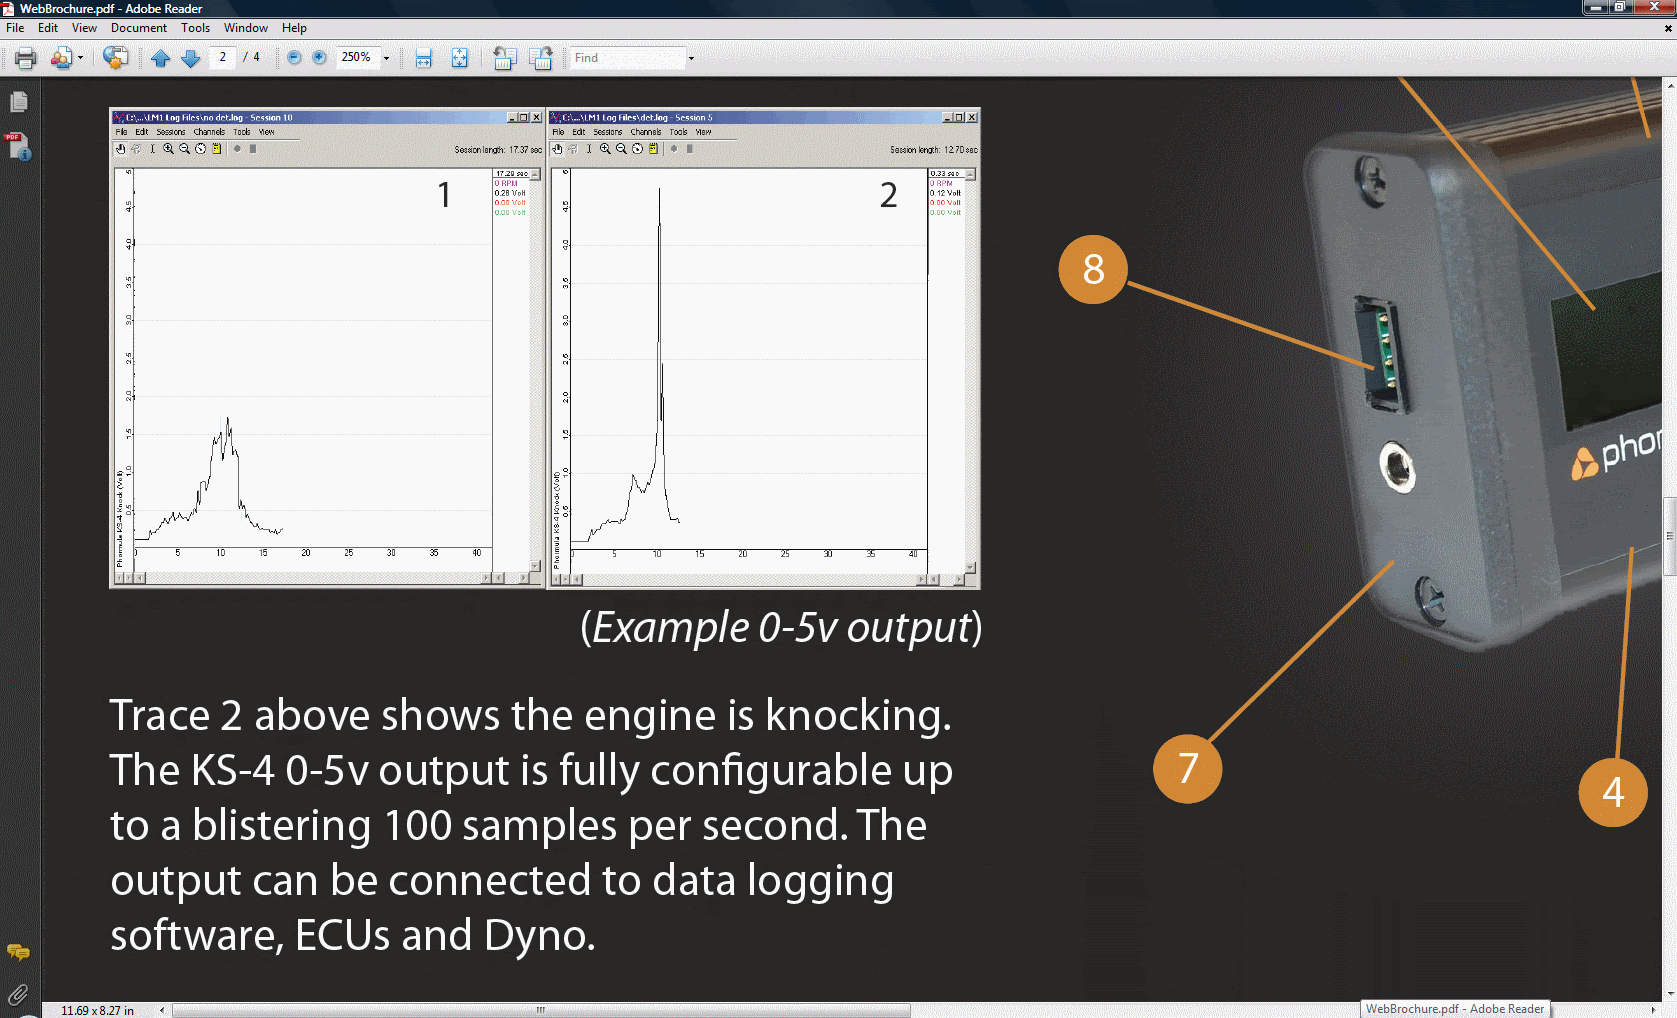Open the Window menu
Image resolution: width=1677 pixels, height=1018 pixels.
coord(246,28)
